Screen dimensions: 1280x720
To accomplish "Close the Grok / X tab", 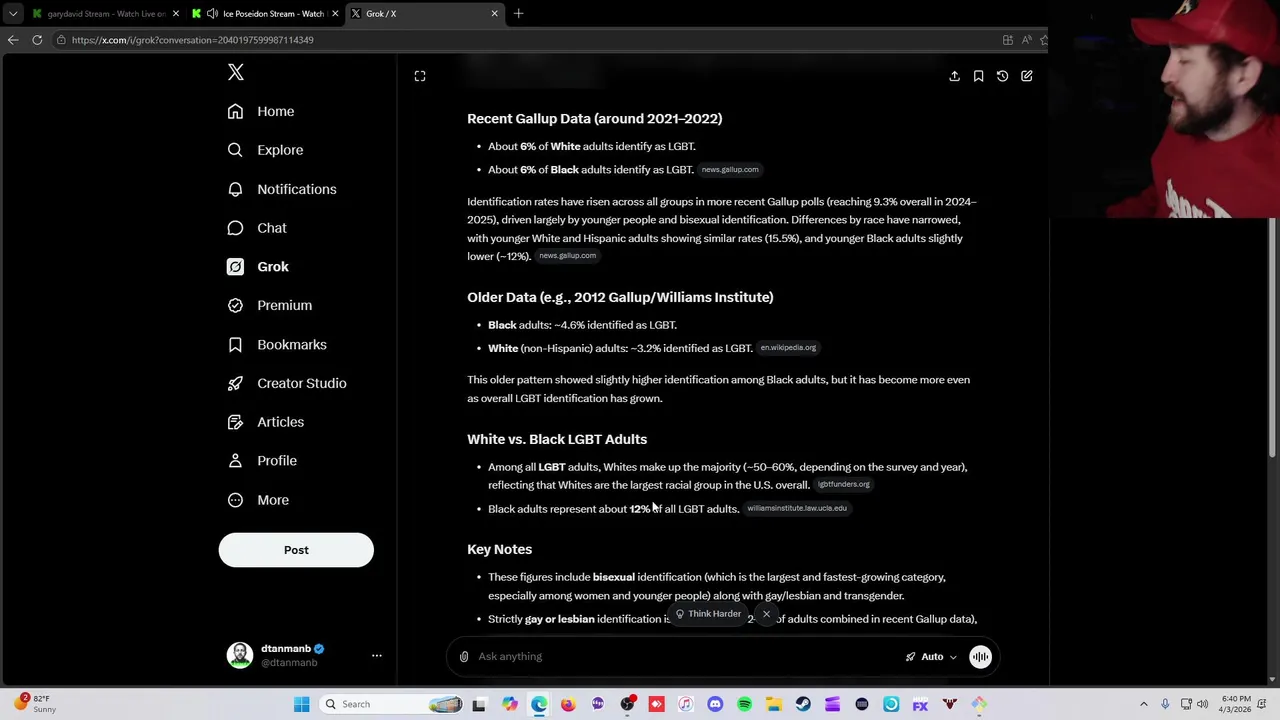I will pyautogui.click(x=494, y=14).
